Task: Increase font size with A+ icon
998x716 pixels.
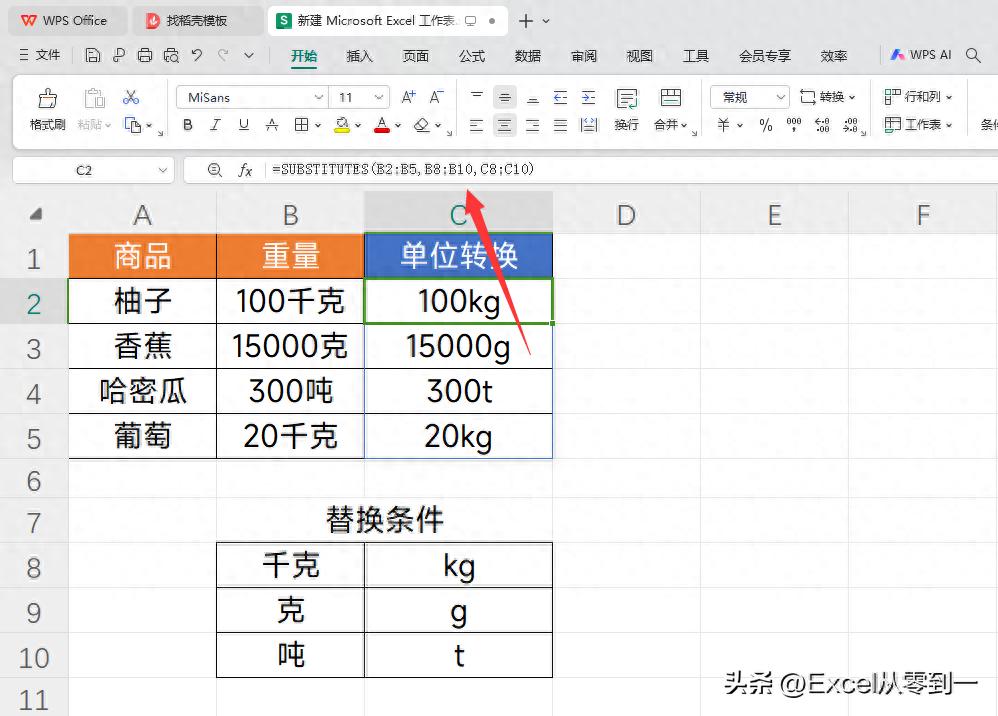Action: point(408,97)
